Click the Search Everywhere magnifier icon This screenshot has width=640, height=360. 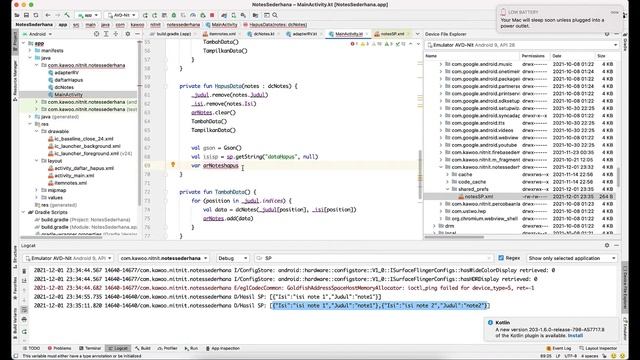point(275,15)
